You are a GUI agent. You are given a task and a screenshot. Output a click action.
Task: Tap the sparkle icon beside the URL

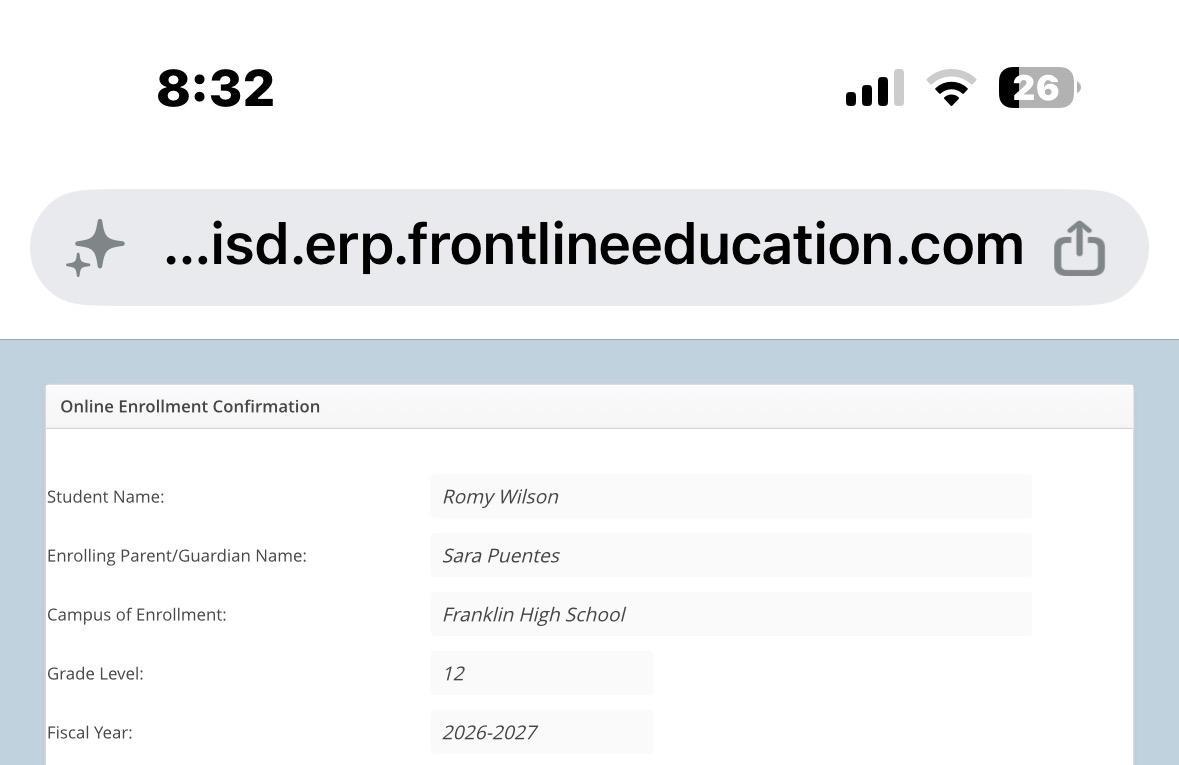(x=95, y=247)
